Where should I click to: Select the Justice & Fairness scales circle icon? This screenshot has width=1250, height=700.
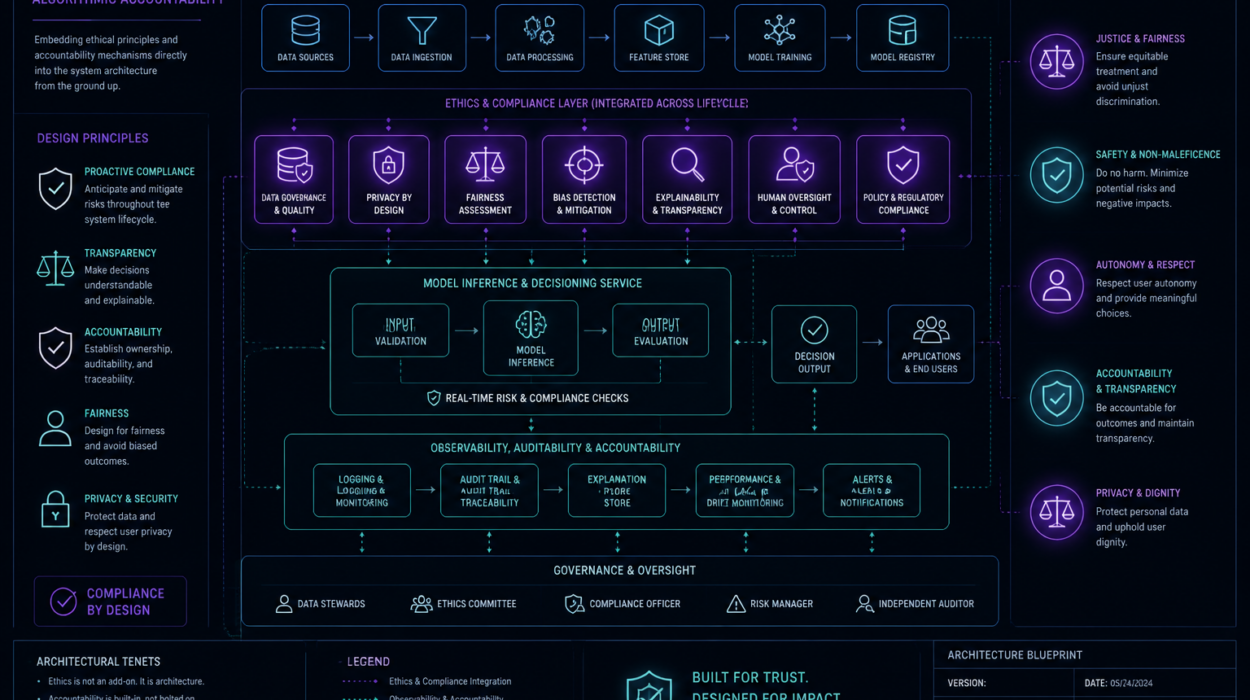[x=1057, y=61]
